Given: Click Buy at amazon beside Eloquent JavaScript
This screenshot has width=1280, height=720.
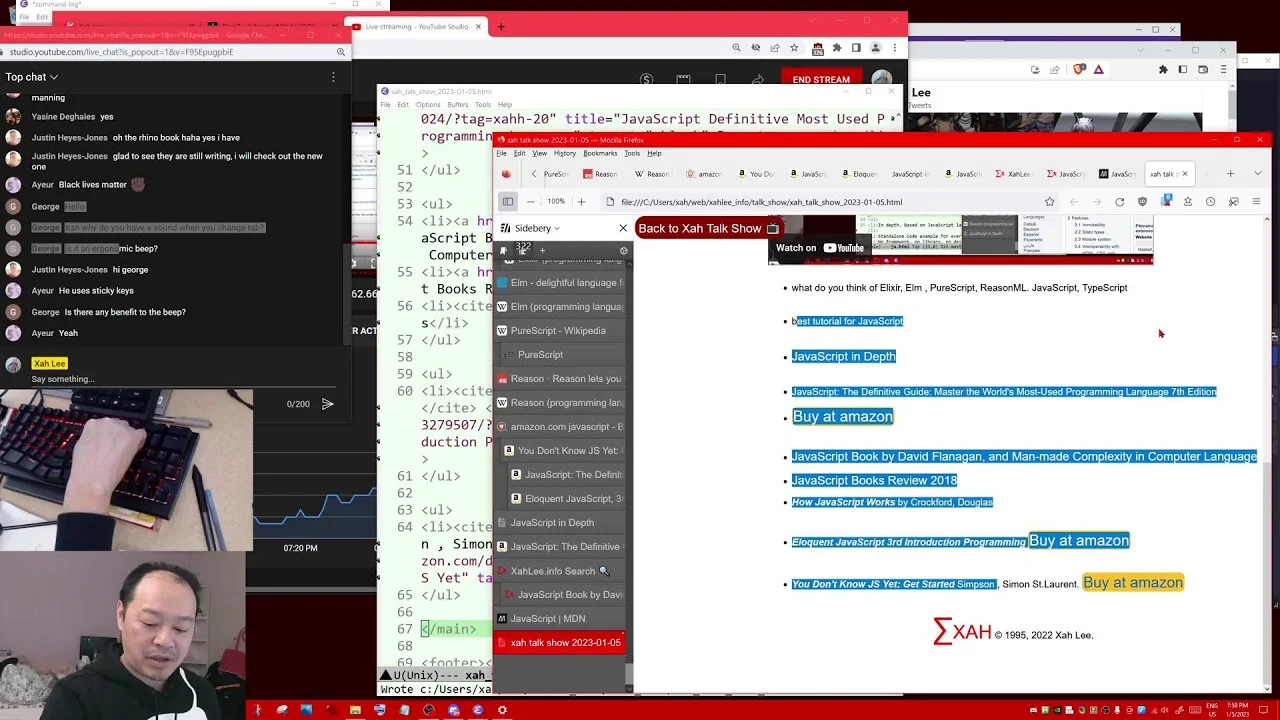Looking at the screenshot, I should pyautogui.click(x=1079, y=541).
